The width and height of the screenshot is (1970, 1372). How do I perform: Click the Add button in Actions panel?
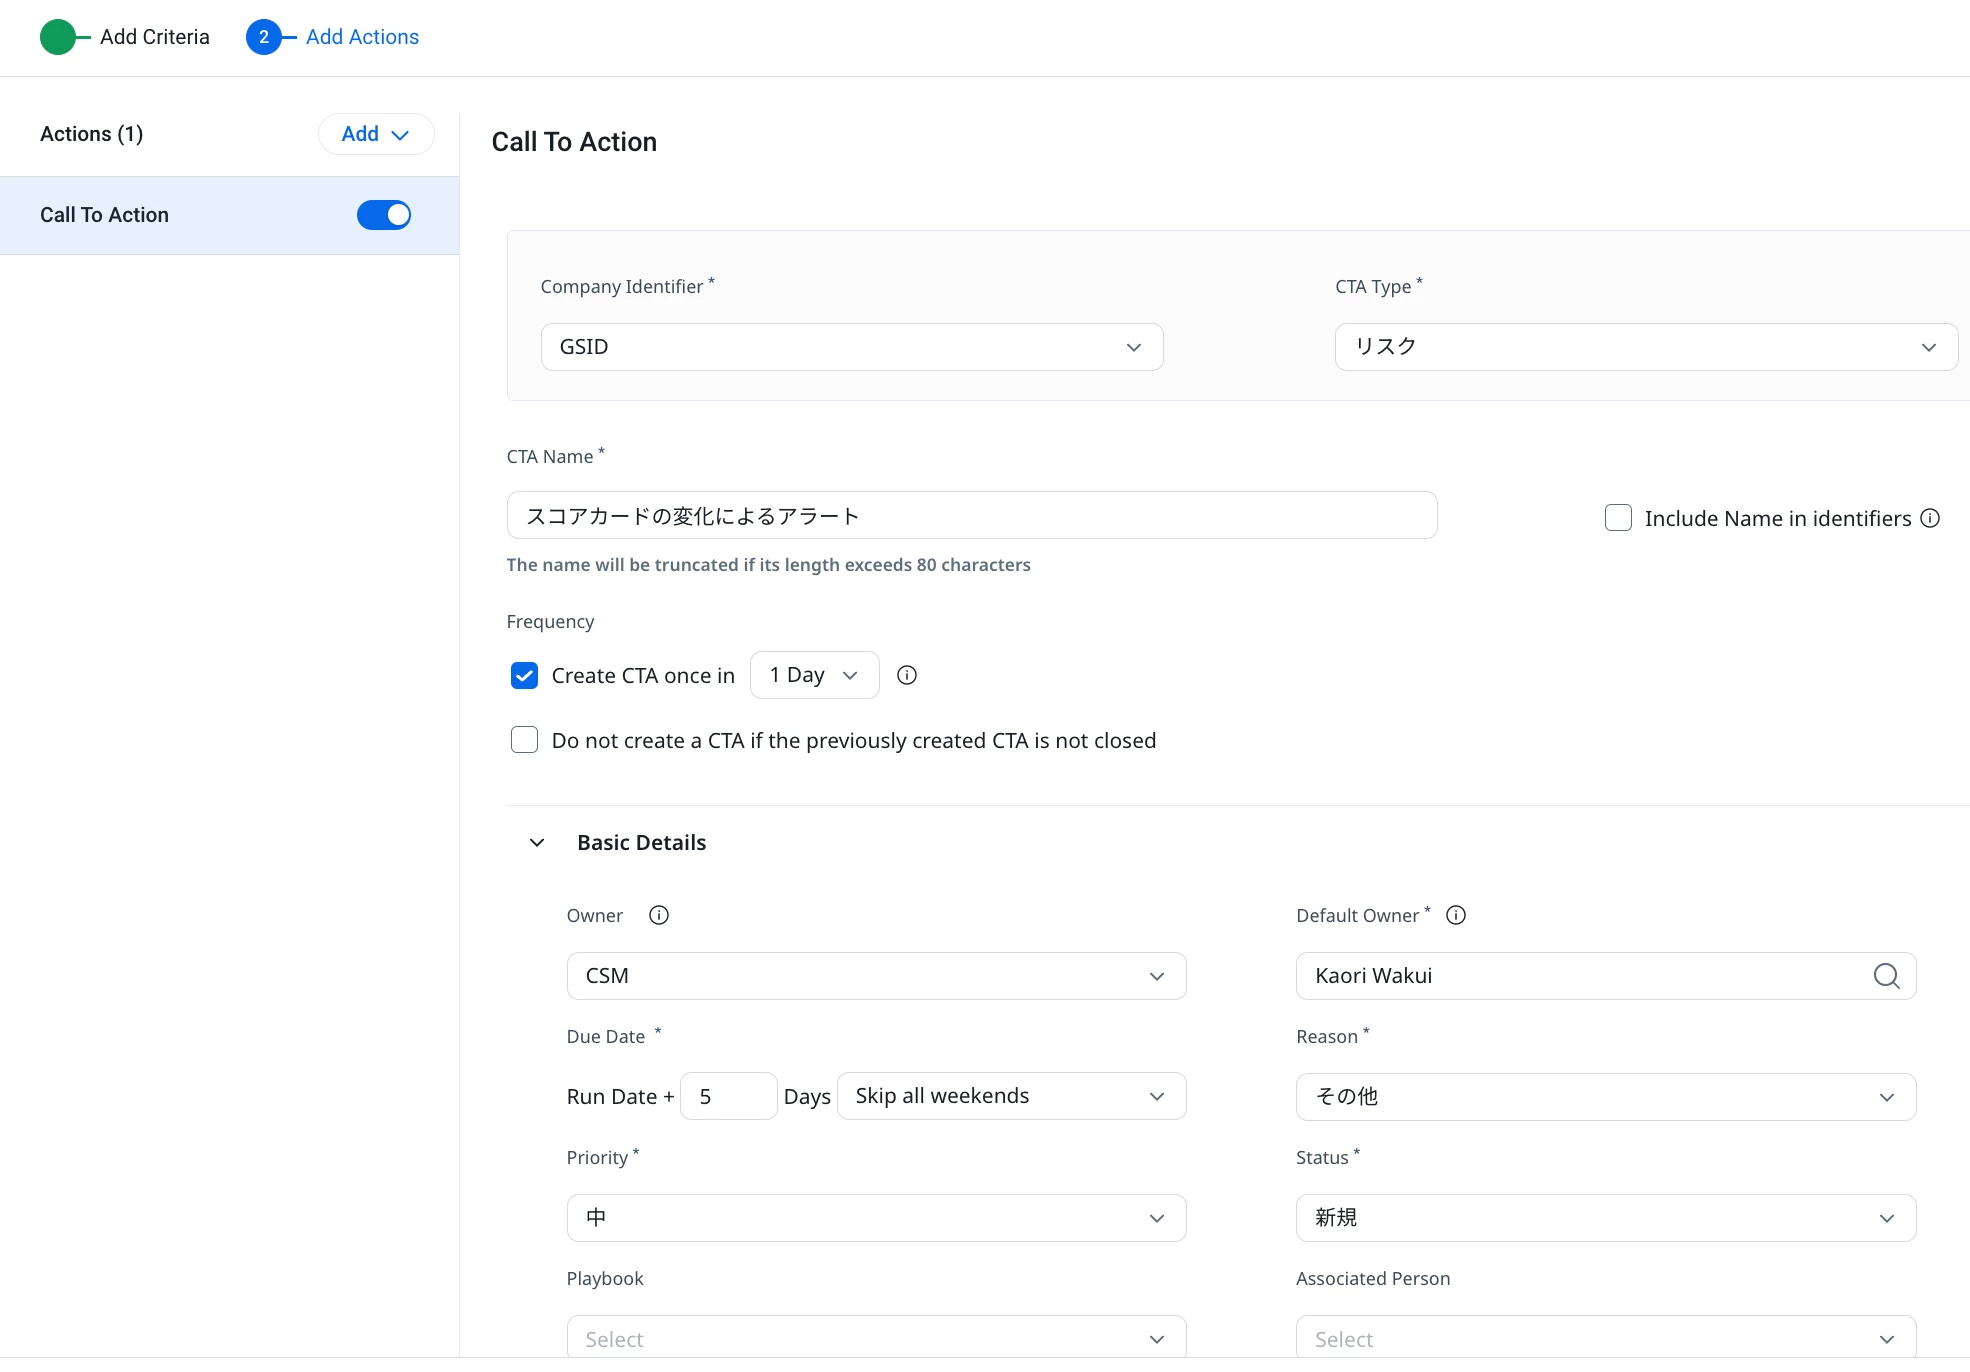[x=375, y=134]
